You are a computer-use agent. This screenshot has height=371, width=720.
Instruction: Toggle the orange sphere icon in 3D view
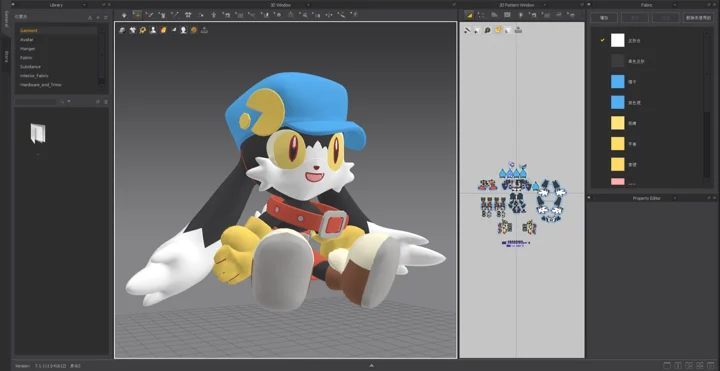[194, 30]
